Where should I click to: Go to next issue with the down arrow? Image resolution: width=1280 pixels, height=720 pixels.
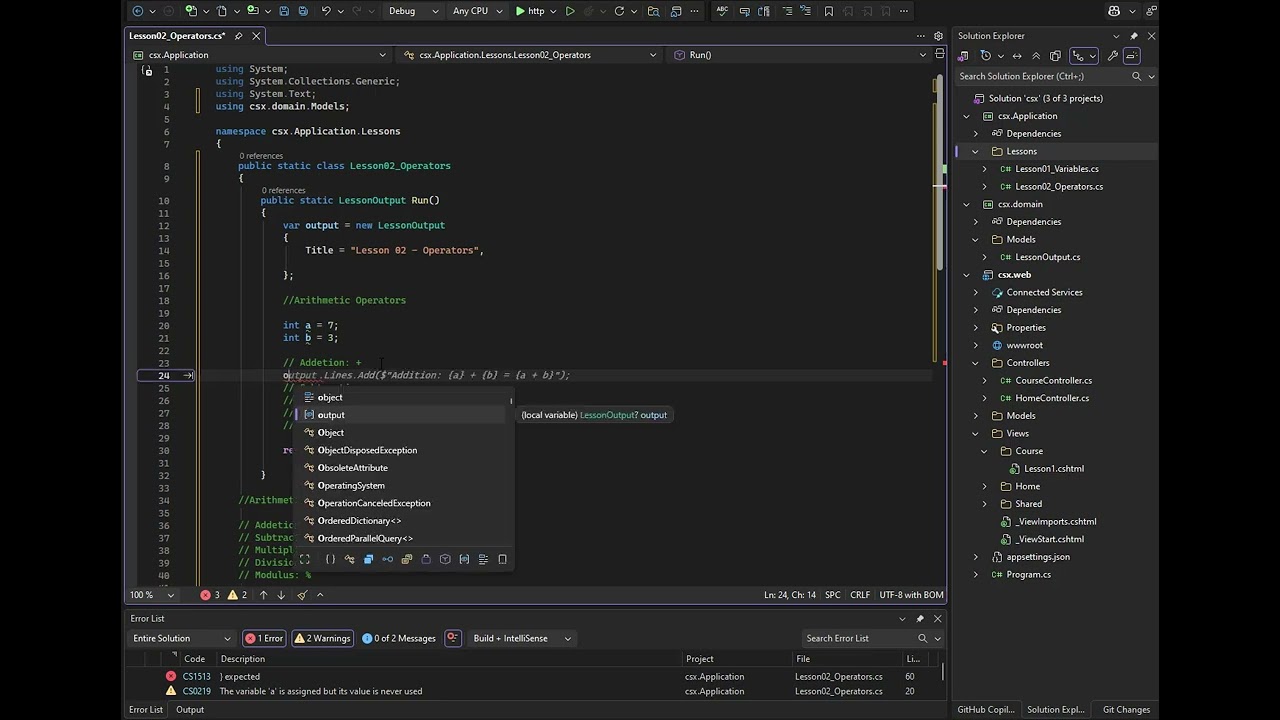[x=281, y=595]
